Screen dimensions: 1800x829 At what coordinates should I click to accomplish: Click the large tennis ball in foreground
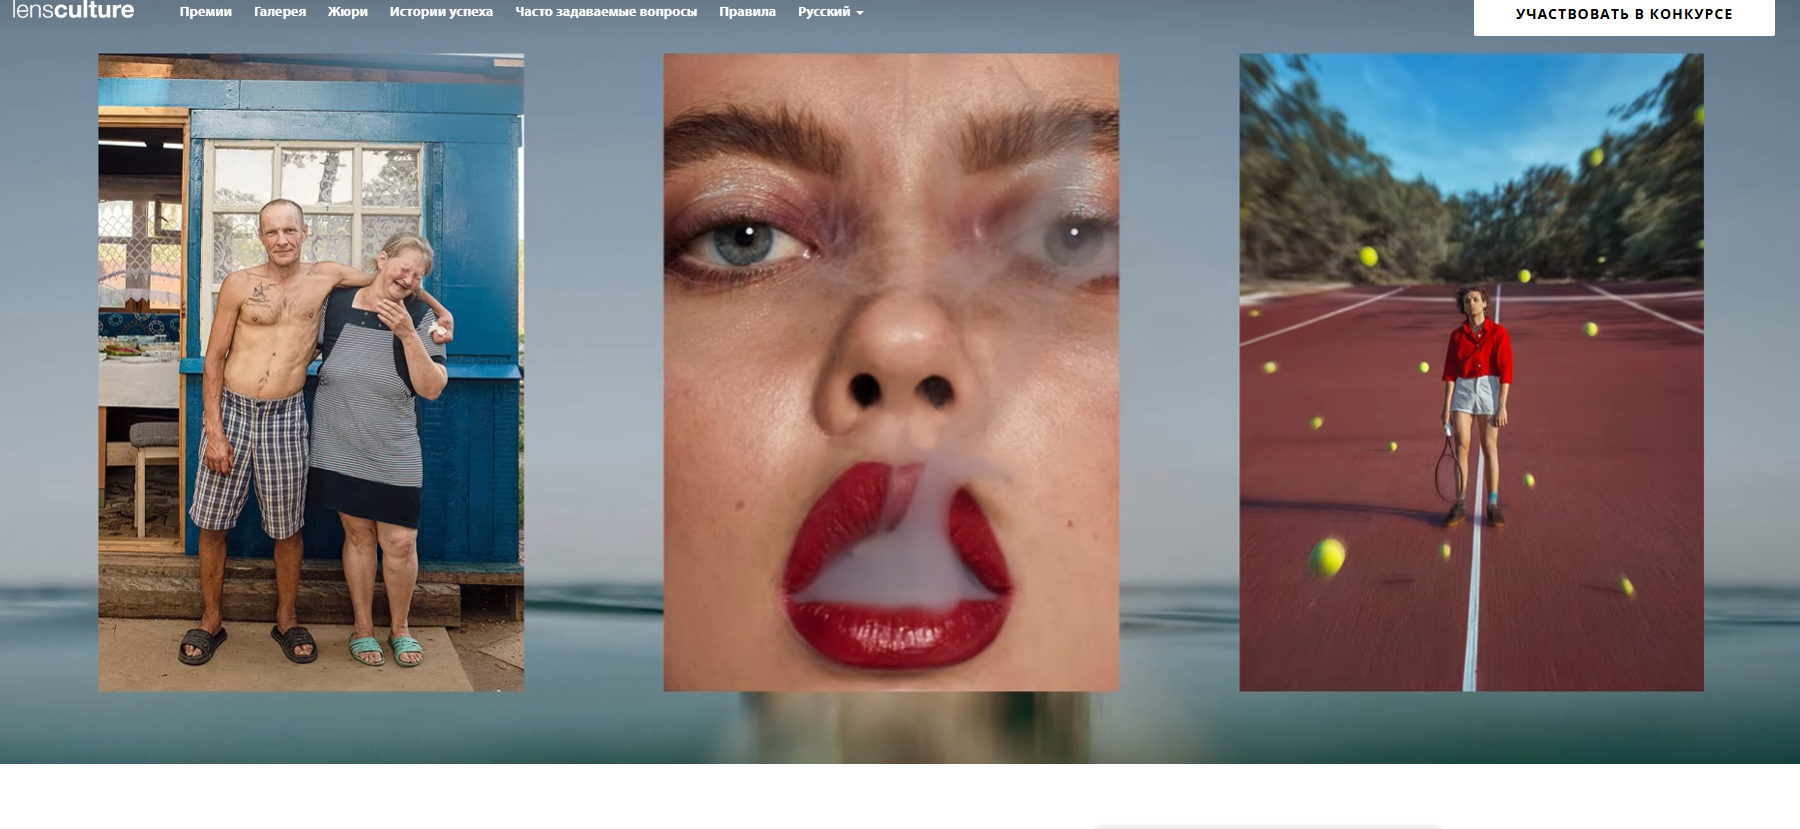(x=1327, y=557)
